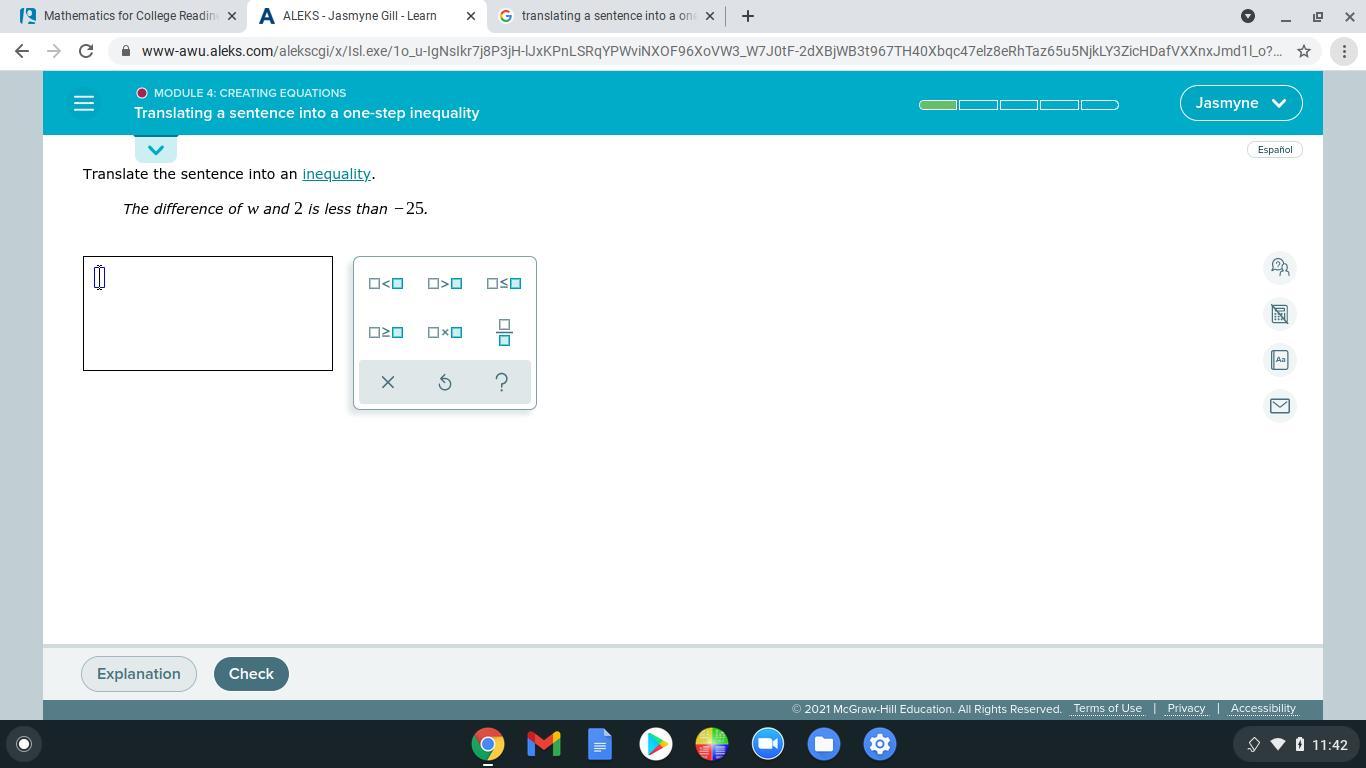Undo the last answer entry

click(445, 382)
